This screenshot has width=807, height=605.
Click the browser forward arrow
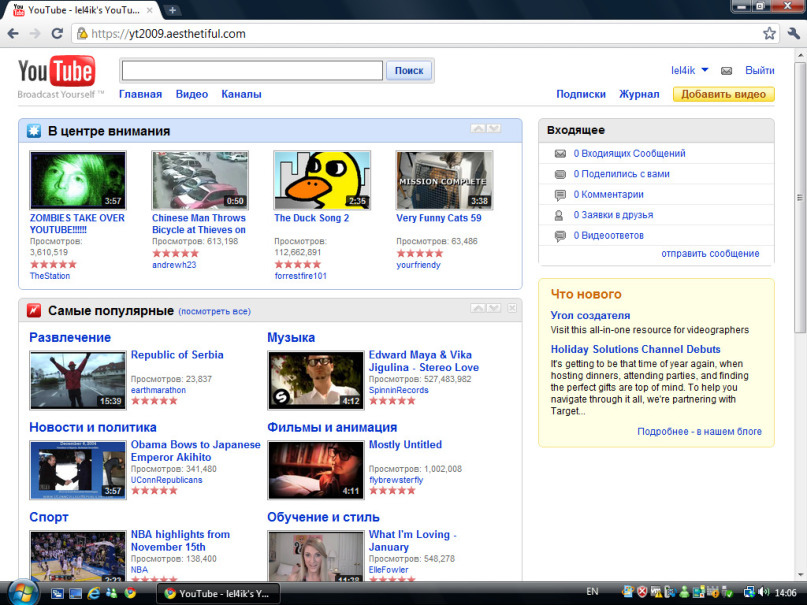click(35, 34)
